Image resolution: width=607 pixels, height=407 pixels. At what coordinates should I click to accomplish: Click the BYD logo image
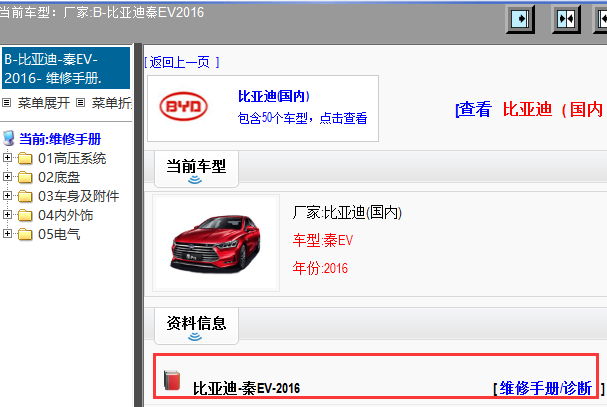[x=183, y=106]
